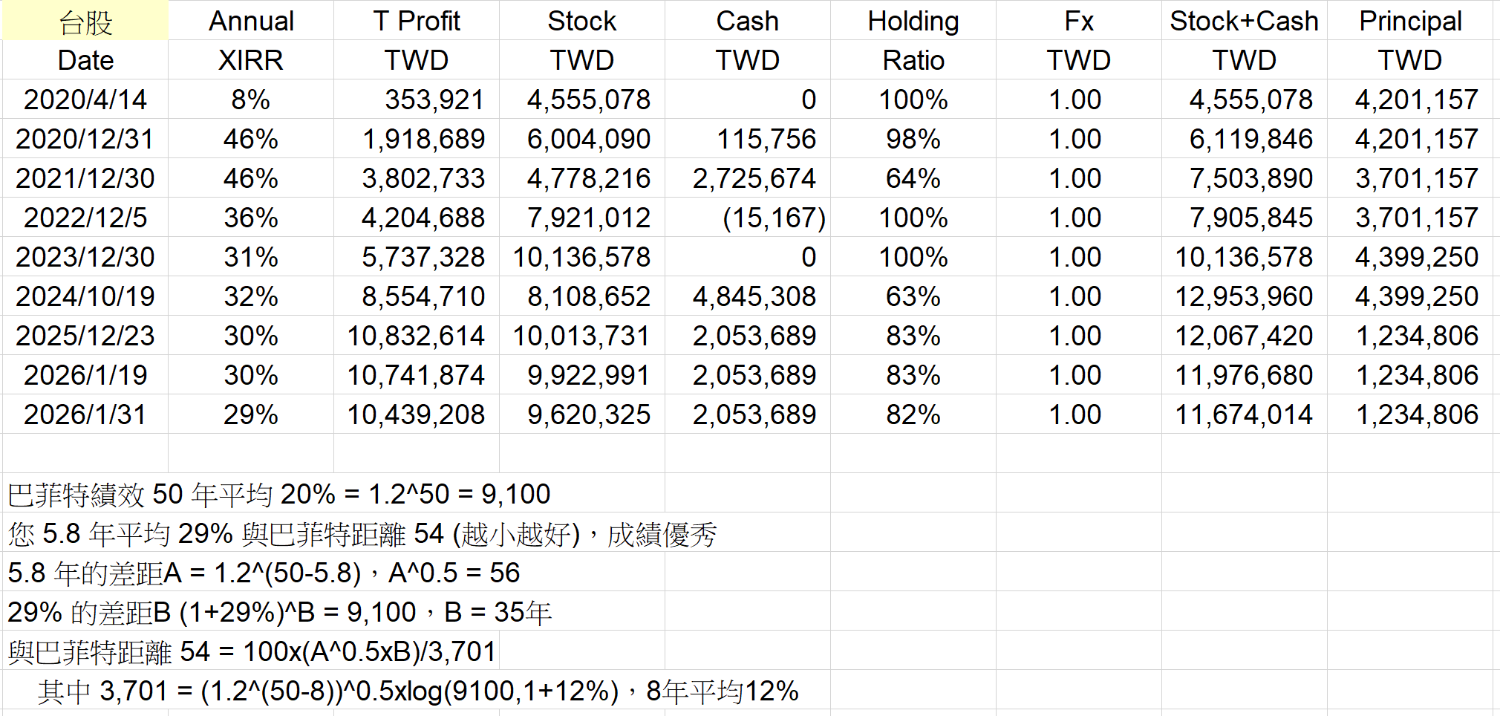Click the 64% holding ratio cell

point(913,179)
